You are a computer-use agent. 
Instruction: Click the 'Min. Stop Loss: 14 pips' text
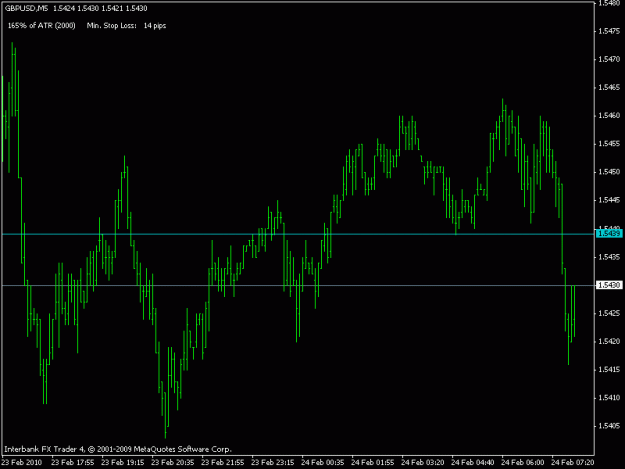(126, 26)
